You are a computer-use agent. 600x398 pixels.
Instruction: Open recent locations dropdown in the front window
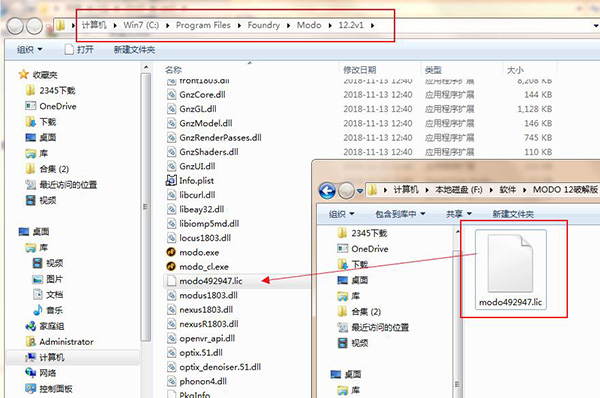pos(360,191)
